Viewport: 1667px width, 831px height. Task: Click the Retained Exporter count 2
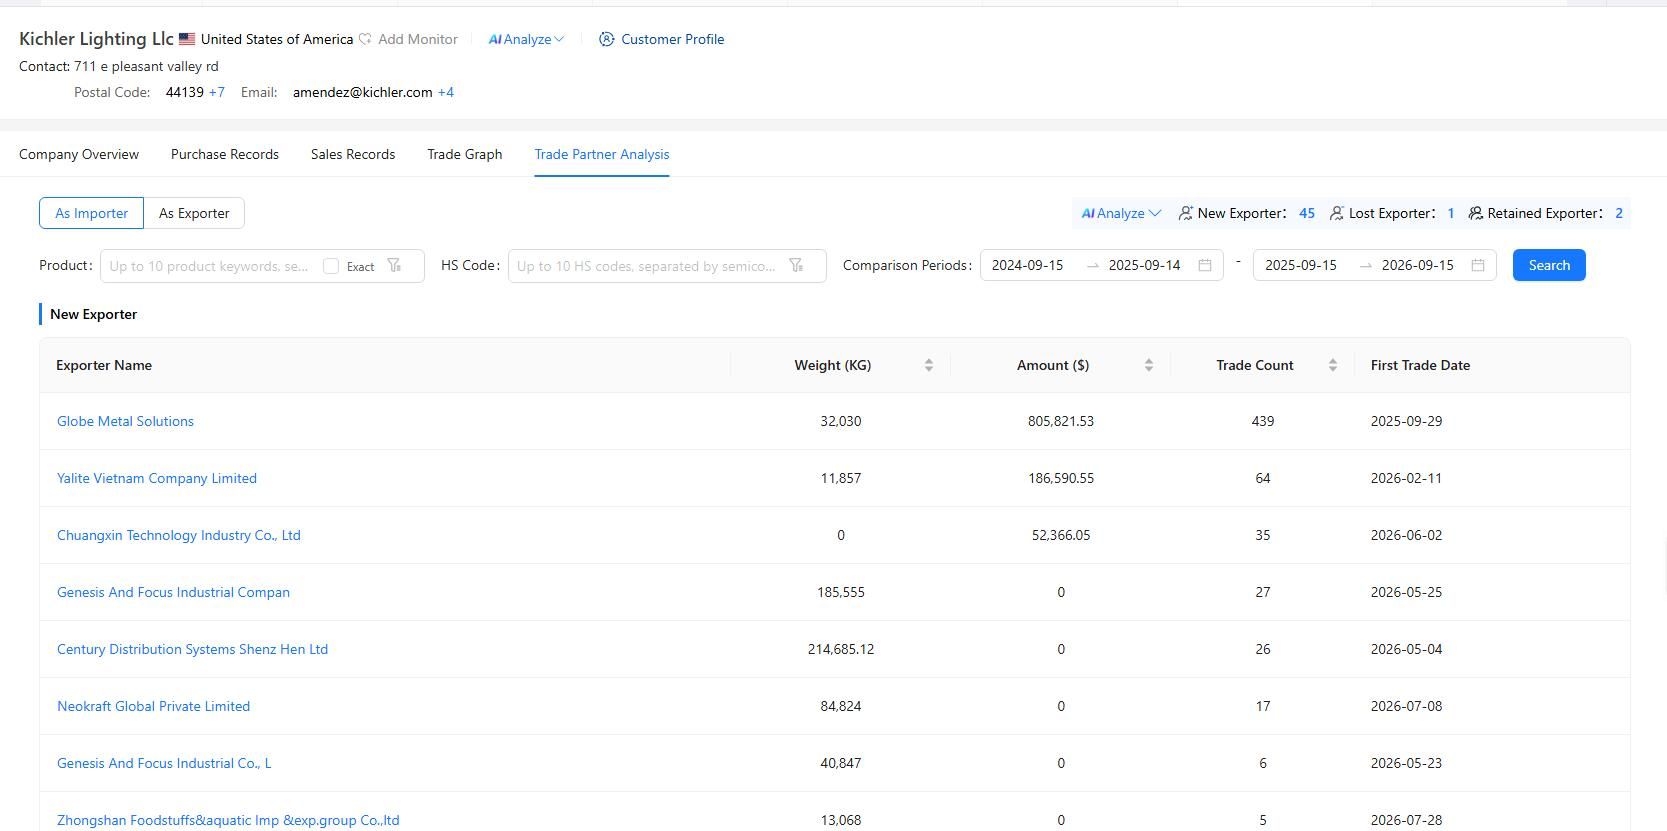point(1619,213)
